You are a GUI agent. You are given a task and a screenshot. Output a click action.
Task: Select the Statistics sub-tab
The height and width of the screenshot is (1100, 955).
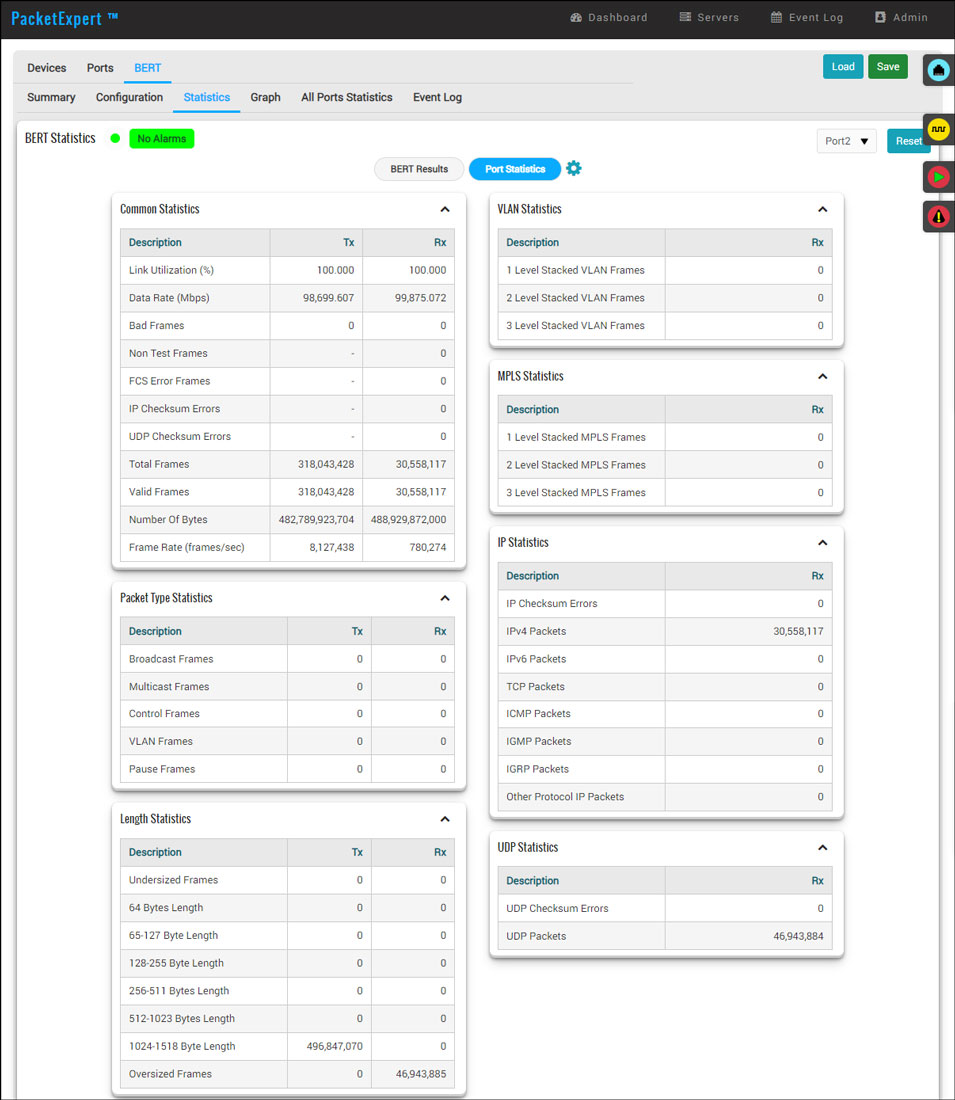(x=206, y=98)
